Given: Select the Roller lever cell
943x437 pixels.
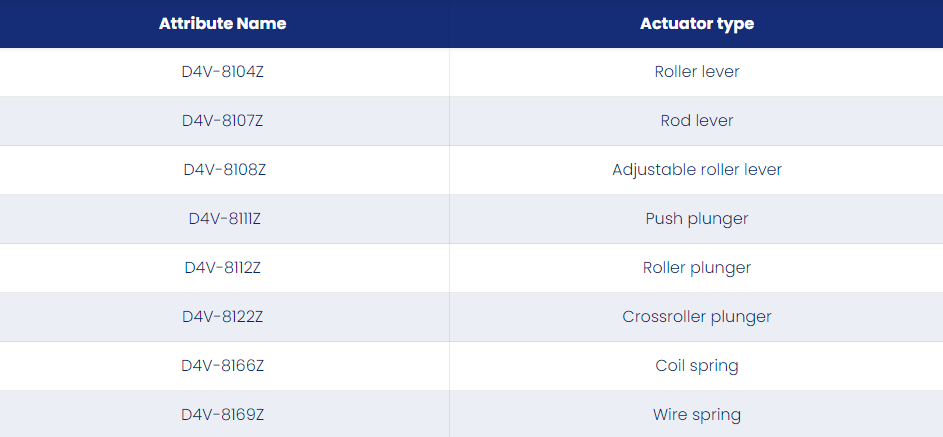Looking at the screenshot, I should pyautogui.click(x=696, y=72).
